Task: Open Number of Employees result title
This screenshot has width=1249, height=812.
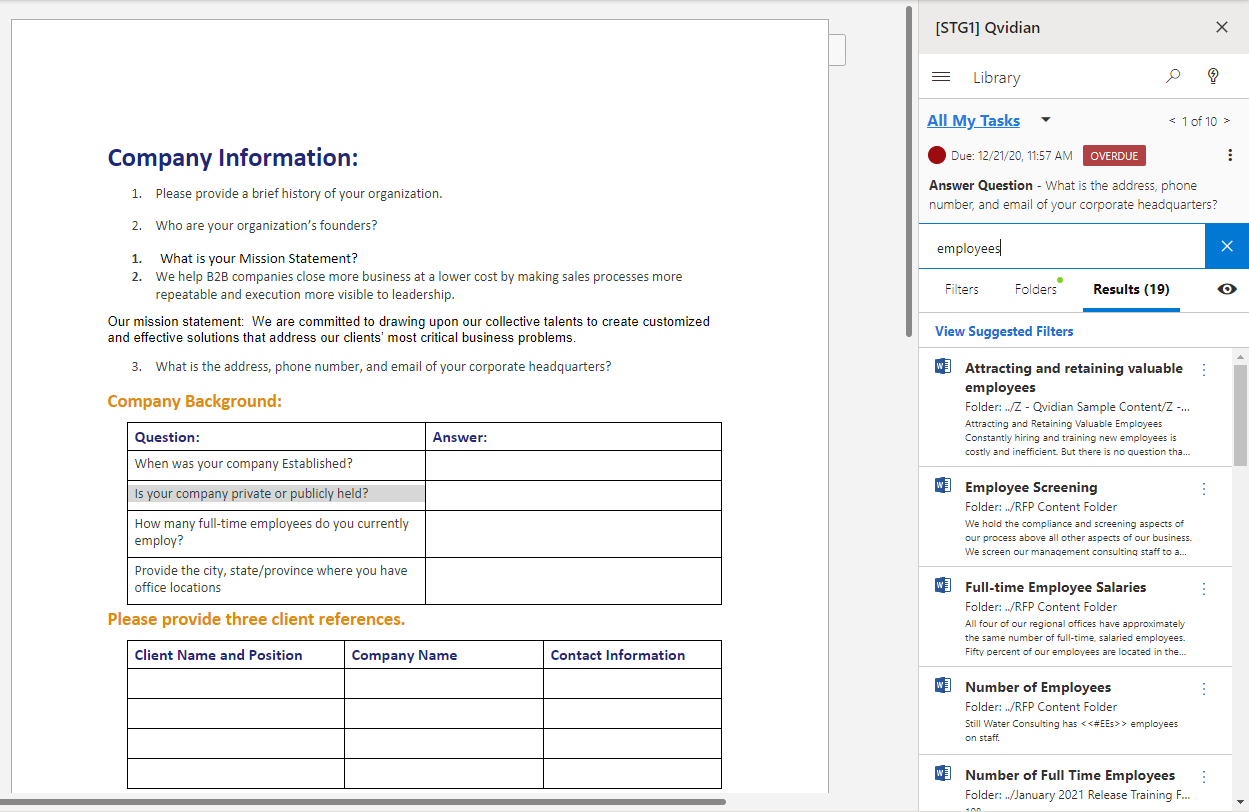Action: pos(1038,687)
